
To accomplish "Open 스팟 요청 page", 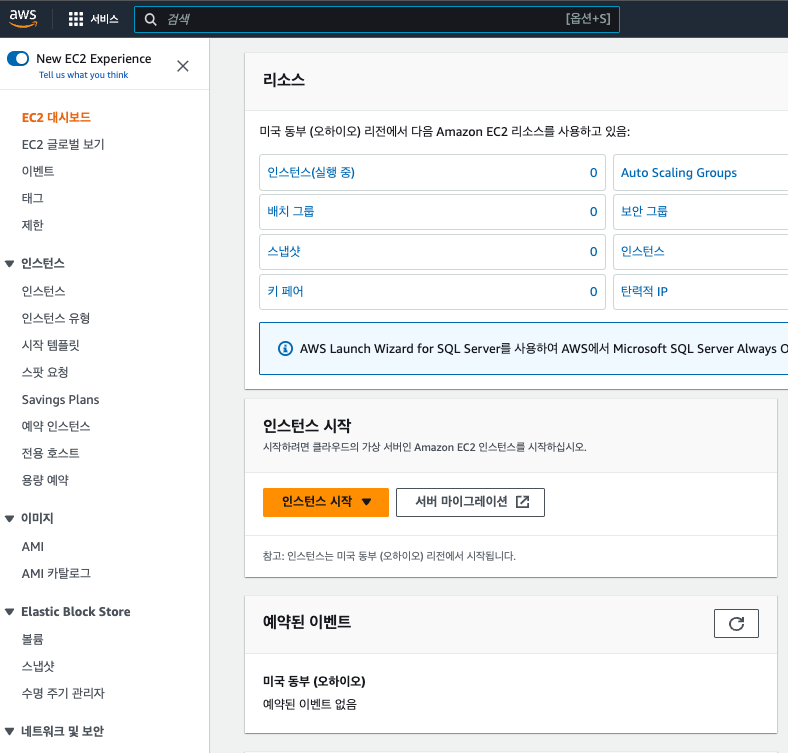I will (45, 372).
